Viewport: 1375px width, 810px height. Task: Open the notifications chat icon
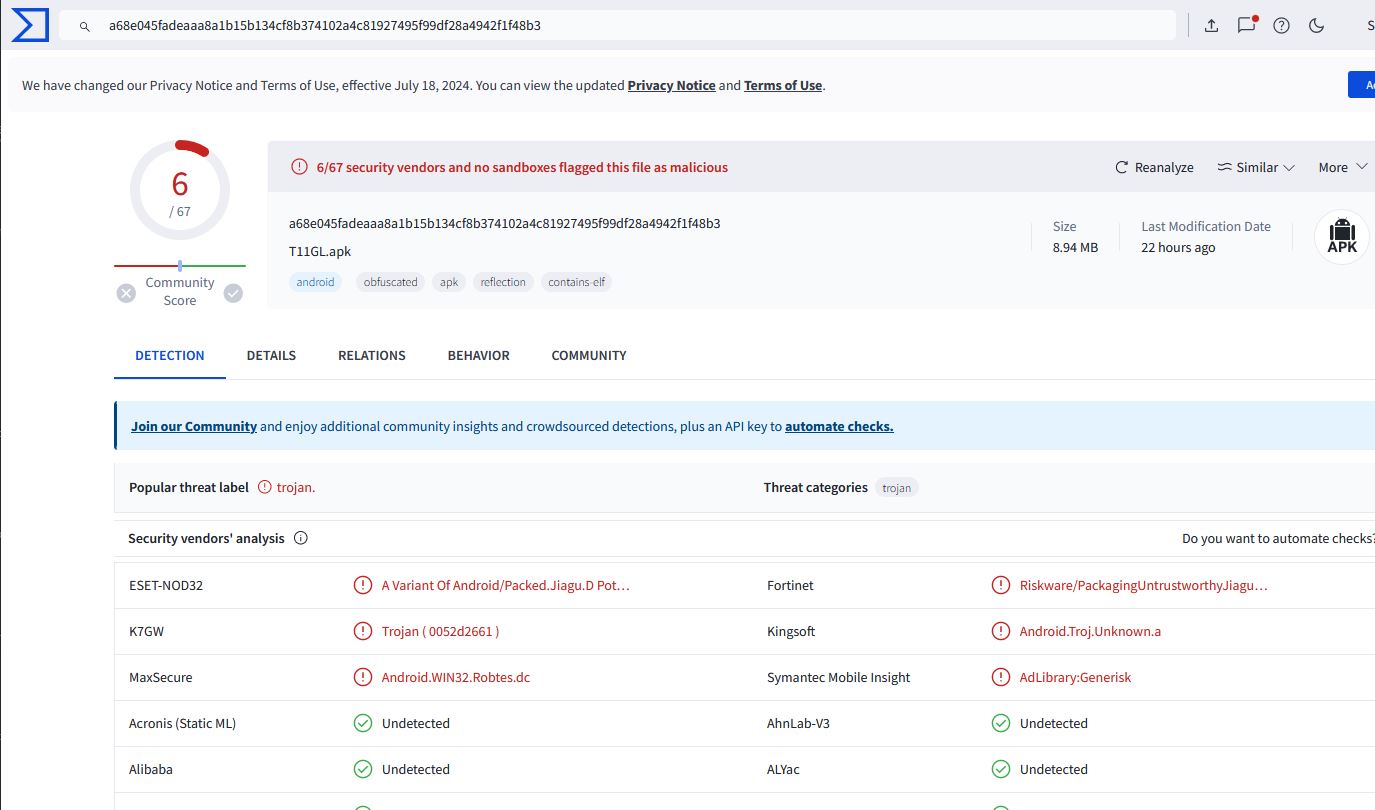click(1246, 26)
